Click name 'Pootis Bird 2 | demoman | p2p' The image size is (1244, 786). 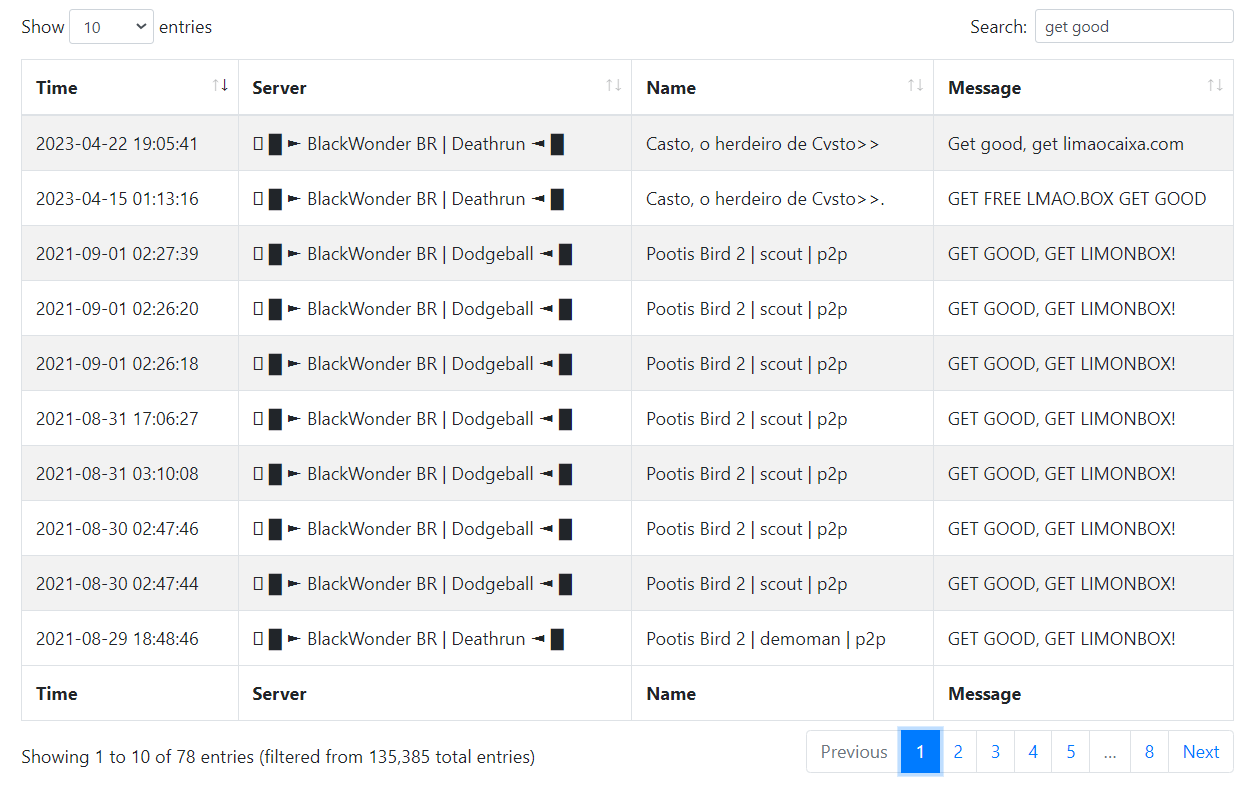click(x=766, y=639)
